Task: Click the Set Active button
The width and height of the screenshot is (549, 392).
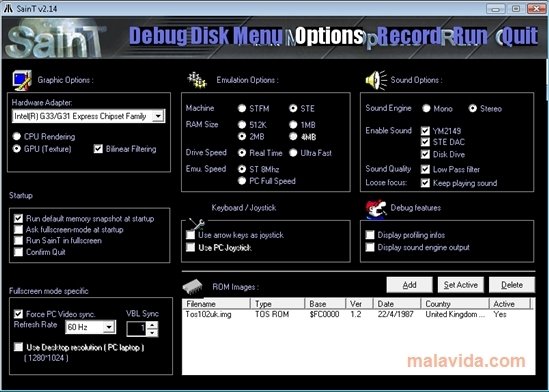Action: coord(460,285)
